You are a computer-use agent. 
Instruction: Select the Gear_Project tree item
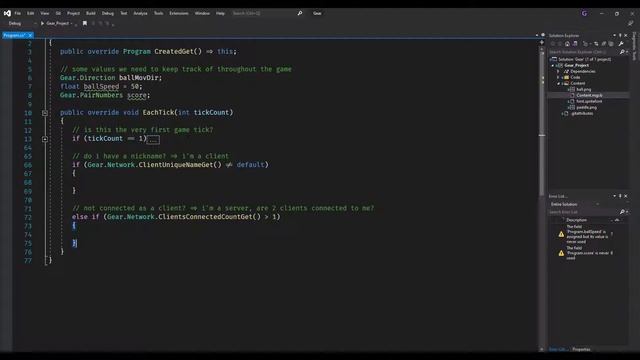(576, 65)
